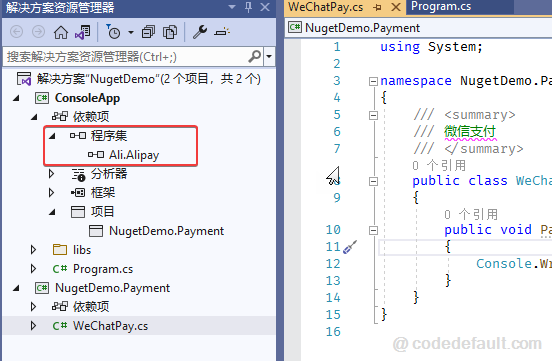Image resolution: width=552 pixels, height=361 pixels.
Task: Open dropdown arrow next to clock filter
Action: (x=131, y=32)
